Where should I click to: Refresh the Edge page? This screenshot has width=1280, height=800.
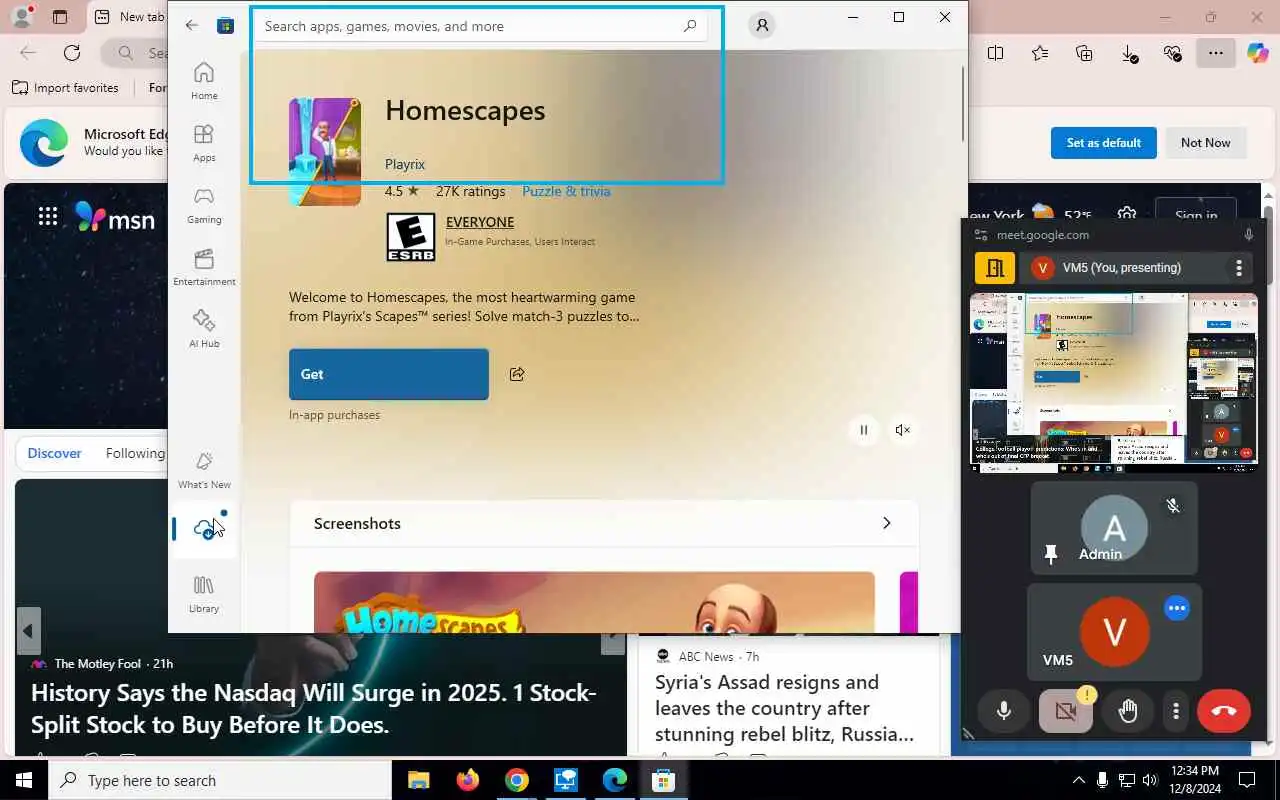72,53
